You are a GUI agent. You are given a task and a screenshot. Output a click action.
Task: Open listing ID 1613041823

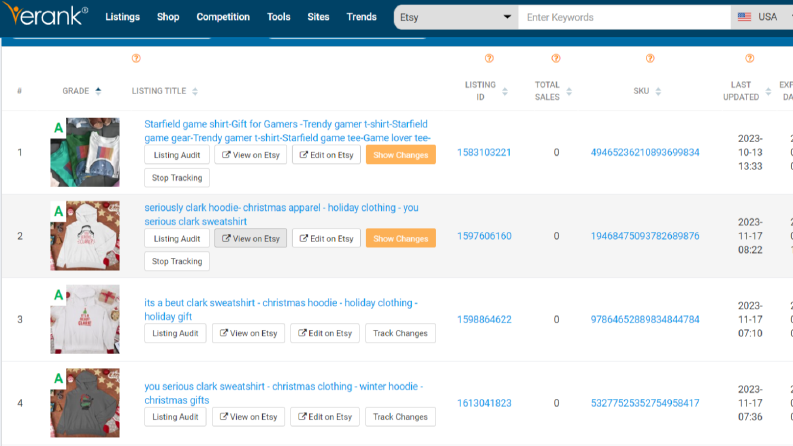[x=484, y=403]
